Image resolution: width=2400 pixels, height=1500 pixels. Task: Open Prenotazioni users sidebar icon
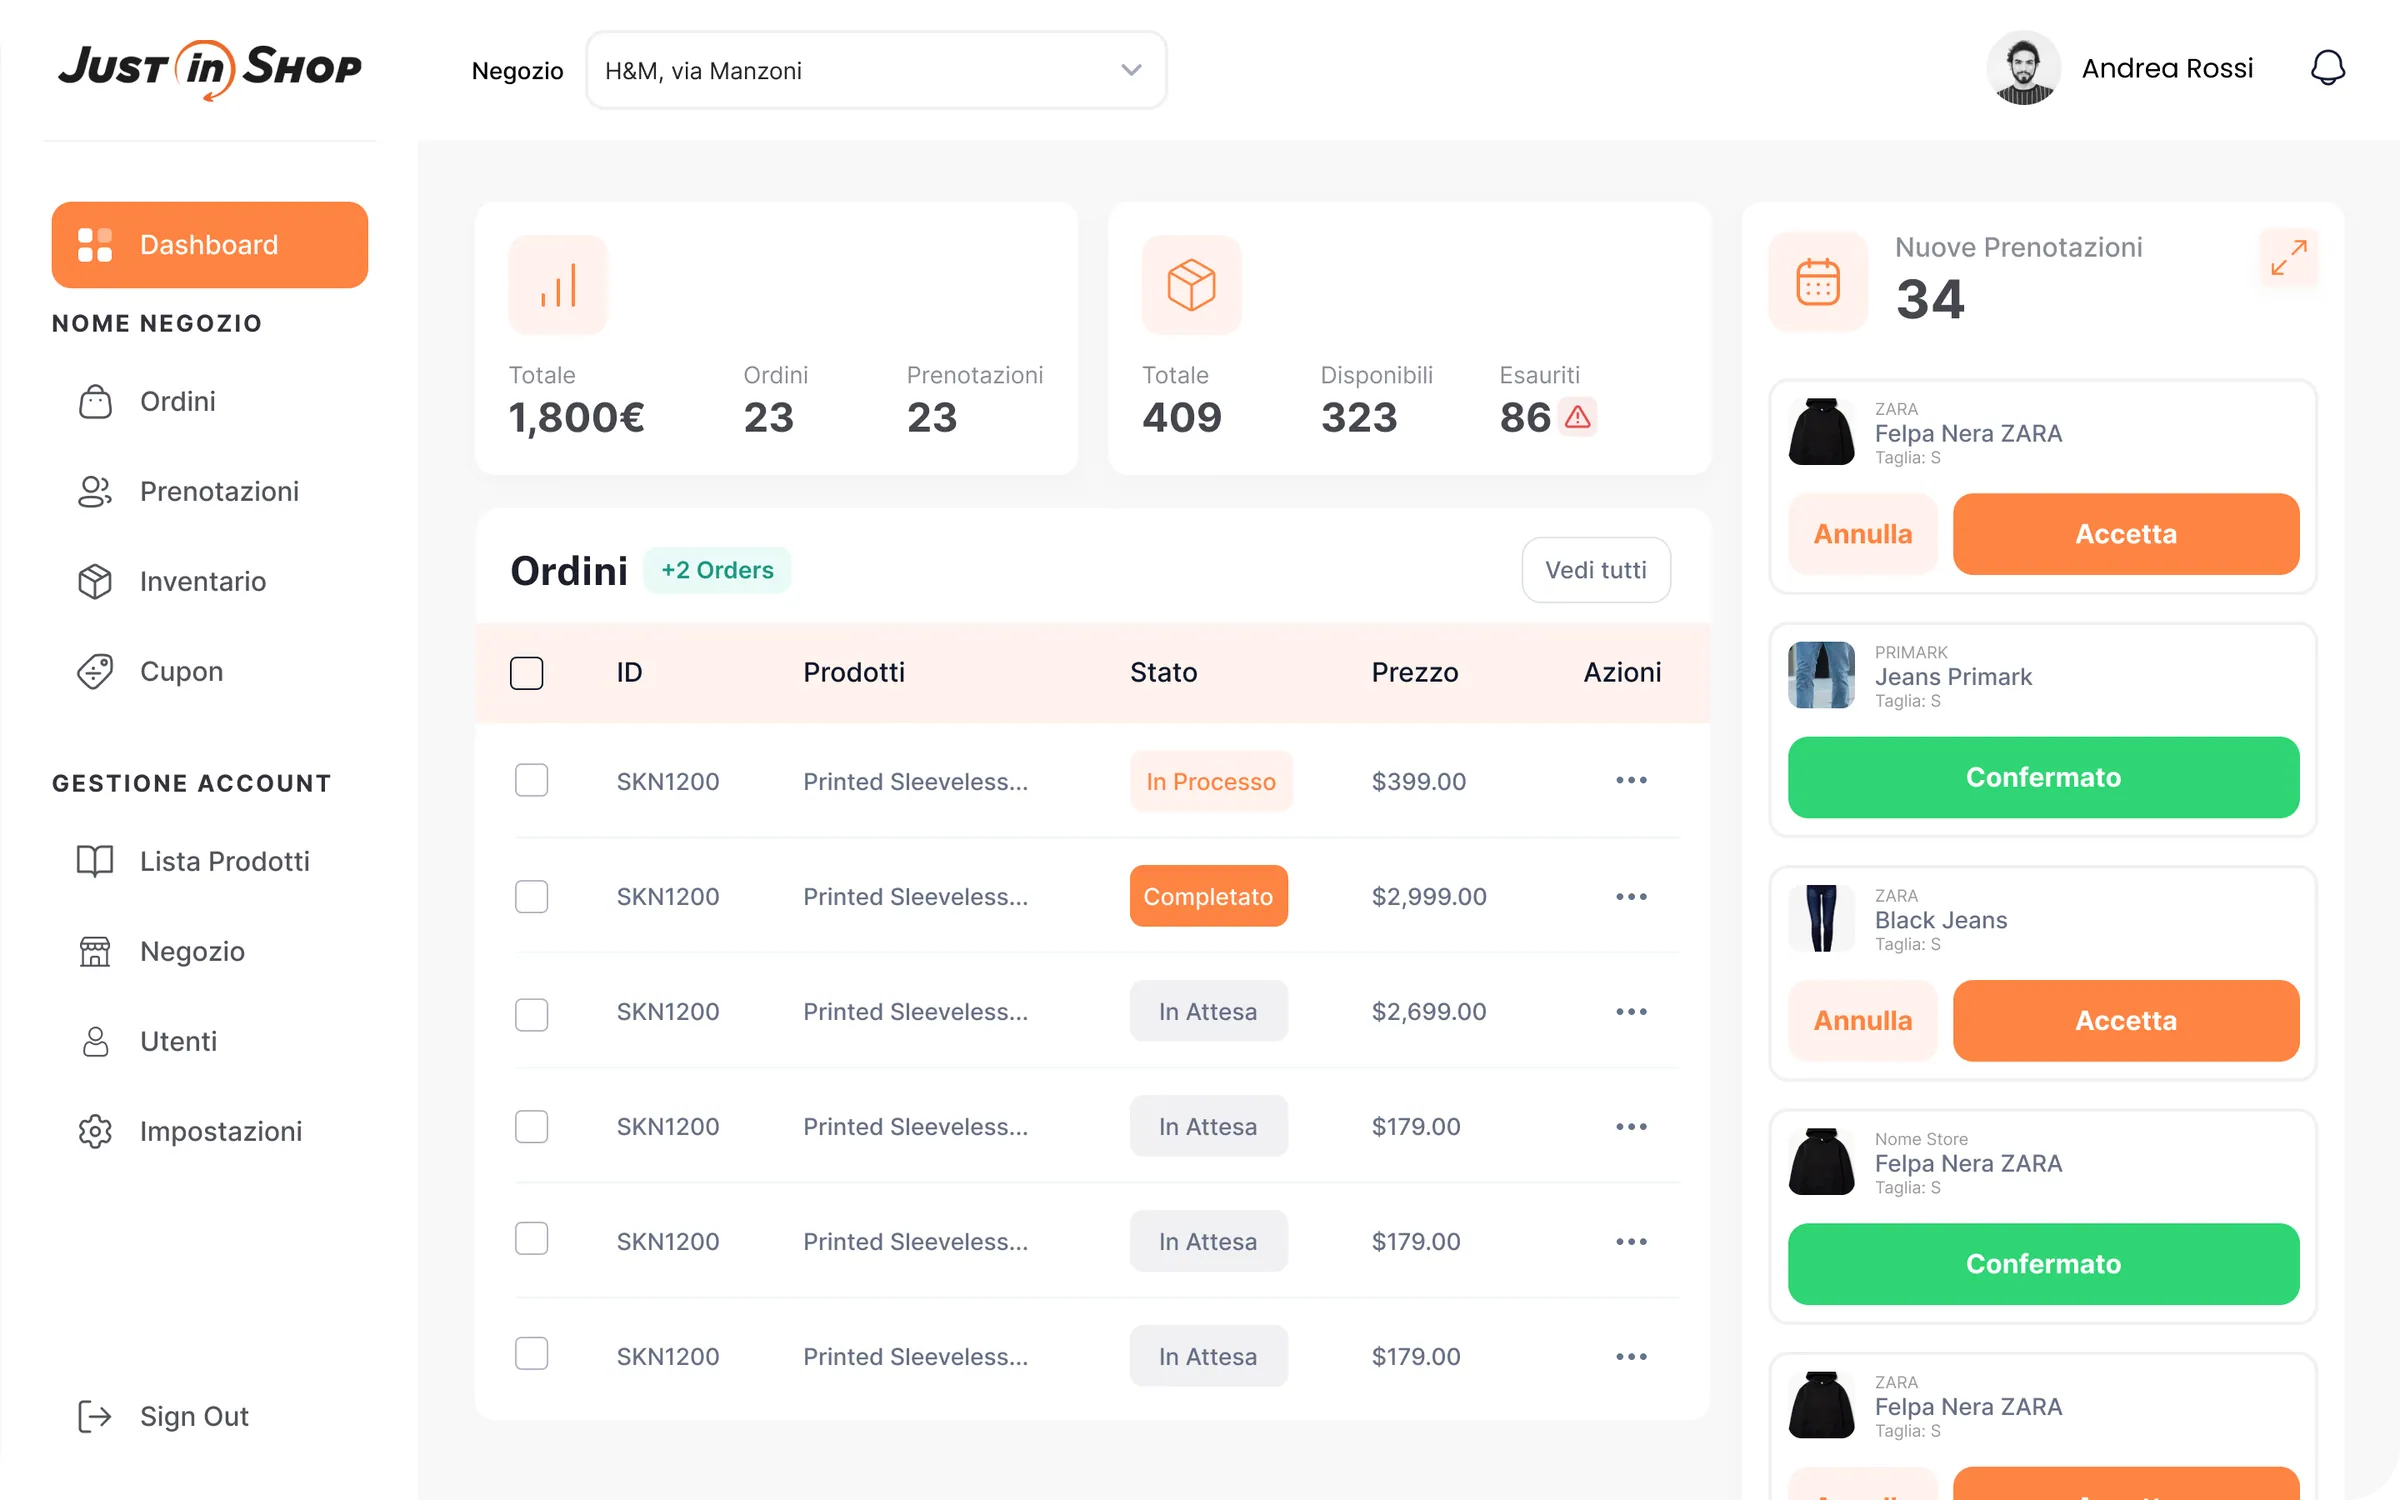(x=95, y=491)
